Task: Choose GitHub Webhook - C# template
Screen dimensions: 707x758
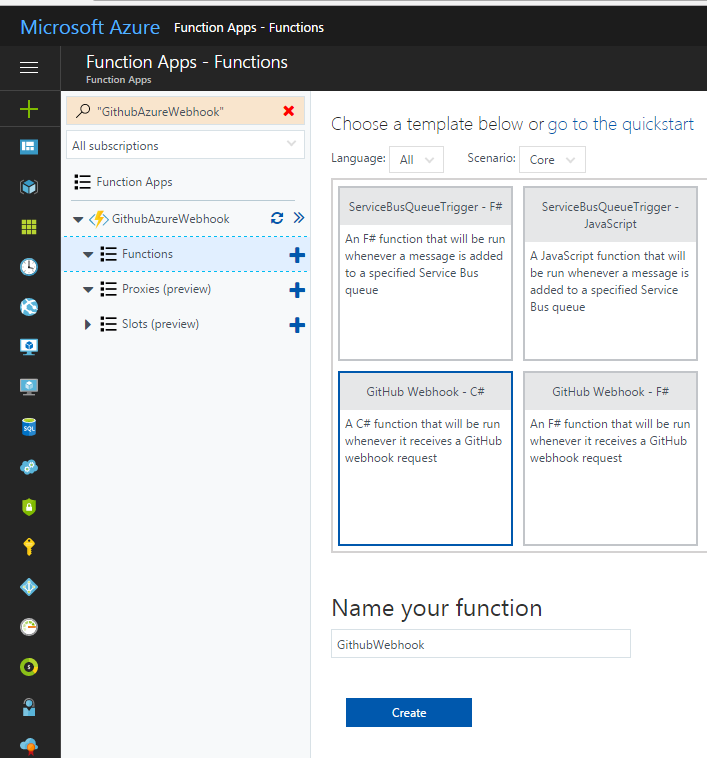Action: pyautogui.click(x=425, y=458)
